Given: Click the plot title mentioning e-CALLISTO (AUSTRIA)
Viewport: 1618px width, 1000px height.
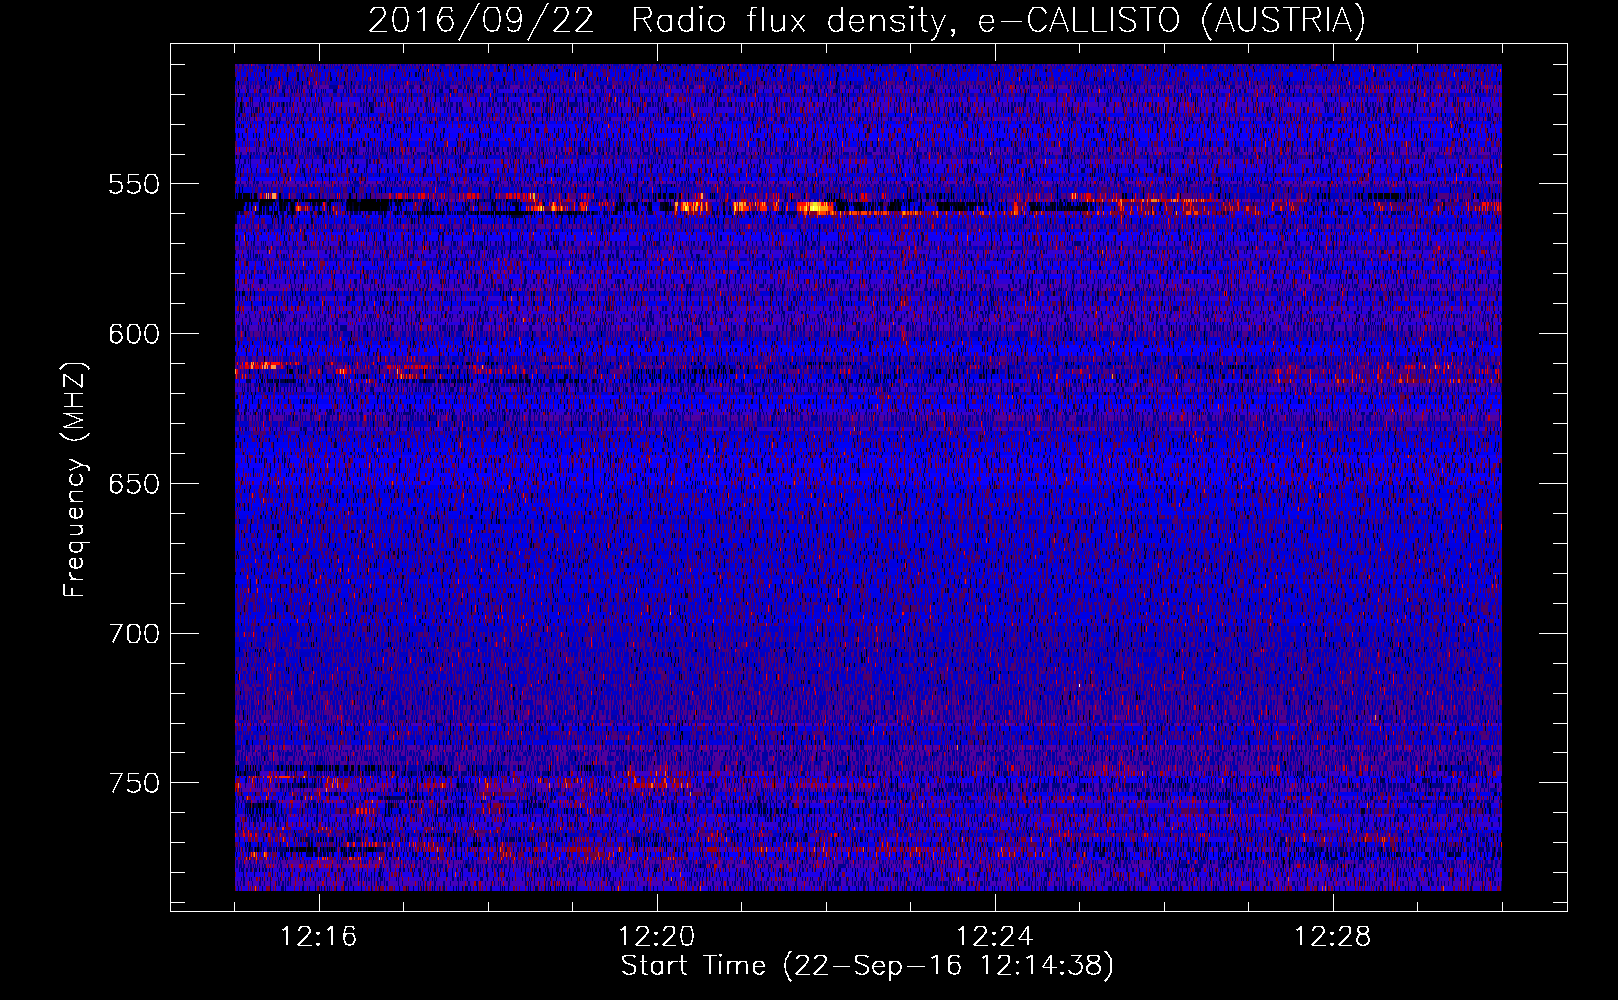Looking at the screenshot, I should click(x=866, y=20).
